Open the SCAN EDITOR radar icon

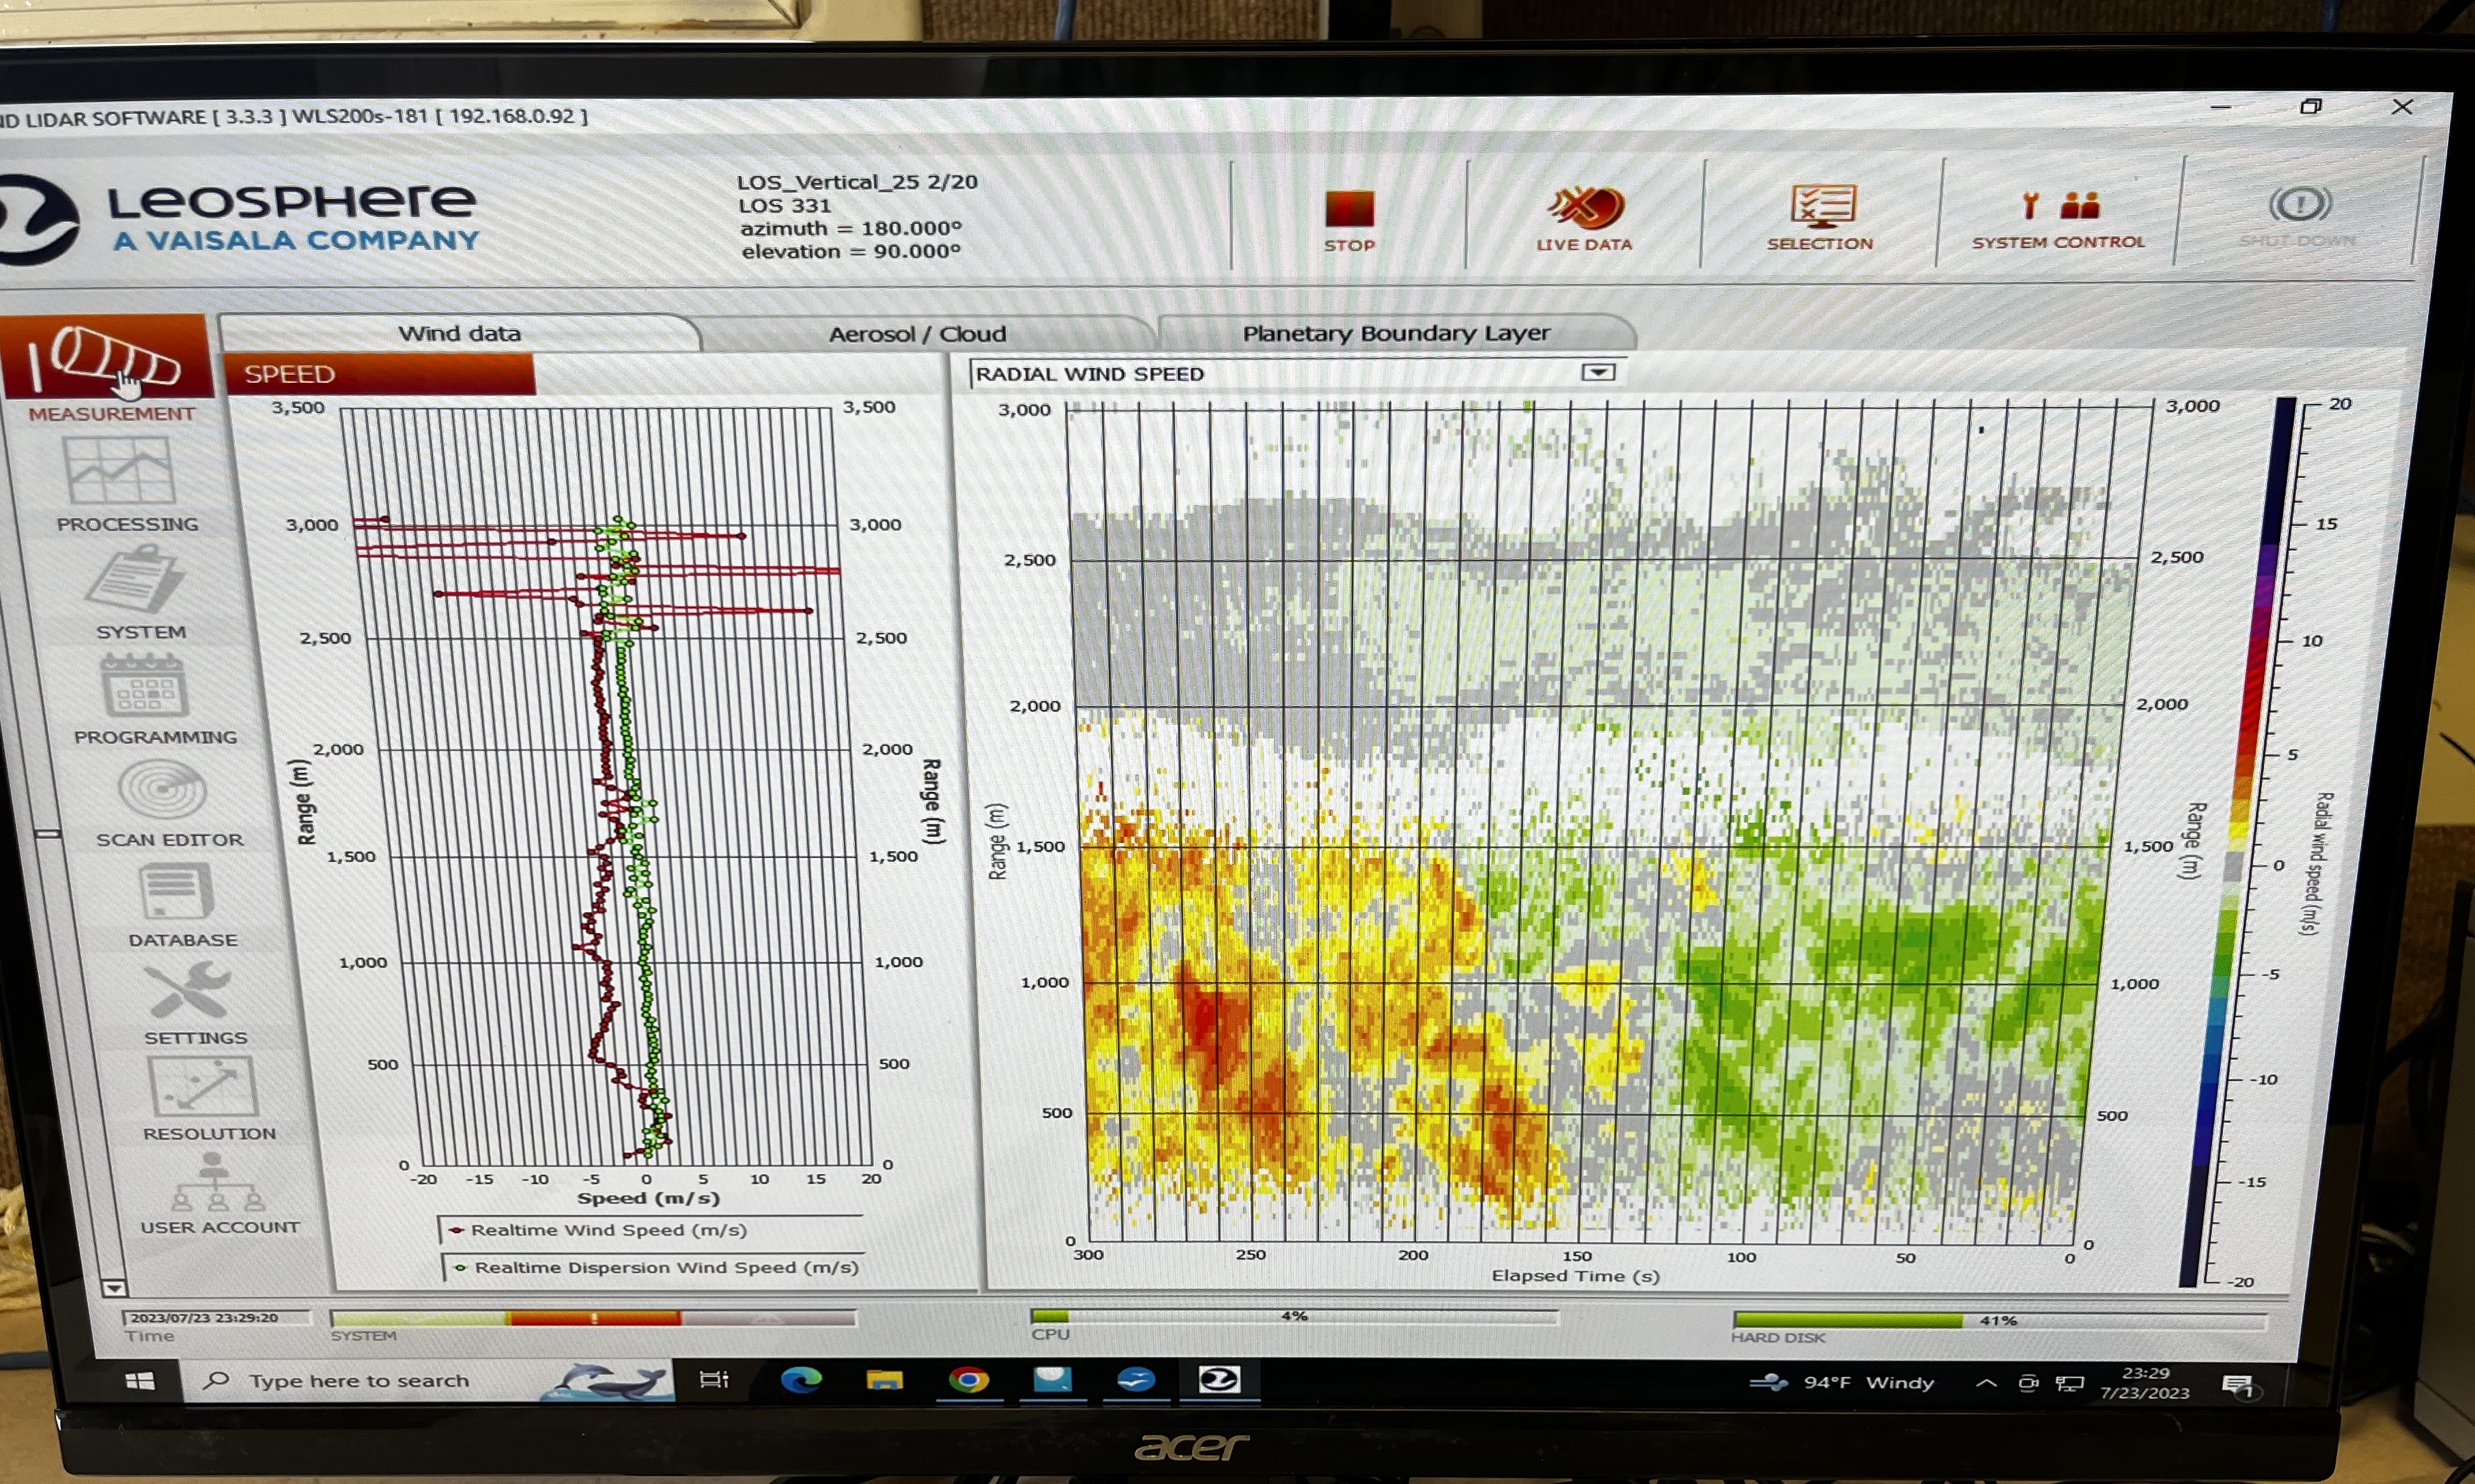(162, 790)
